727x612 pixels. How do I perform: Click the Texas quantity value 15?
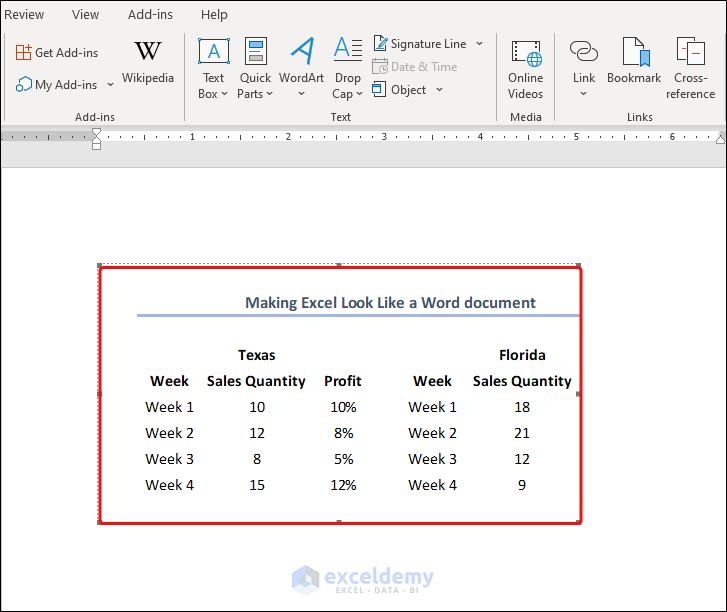coord(257,485)
